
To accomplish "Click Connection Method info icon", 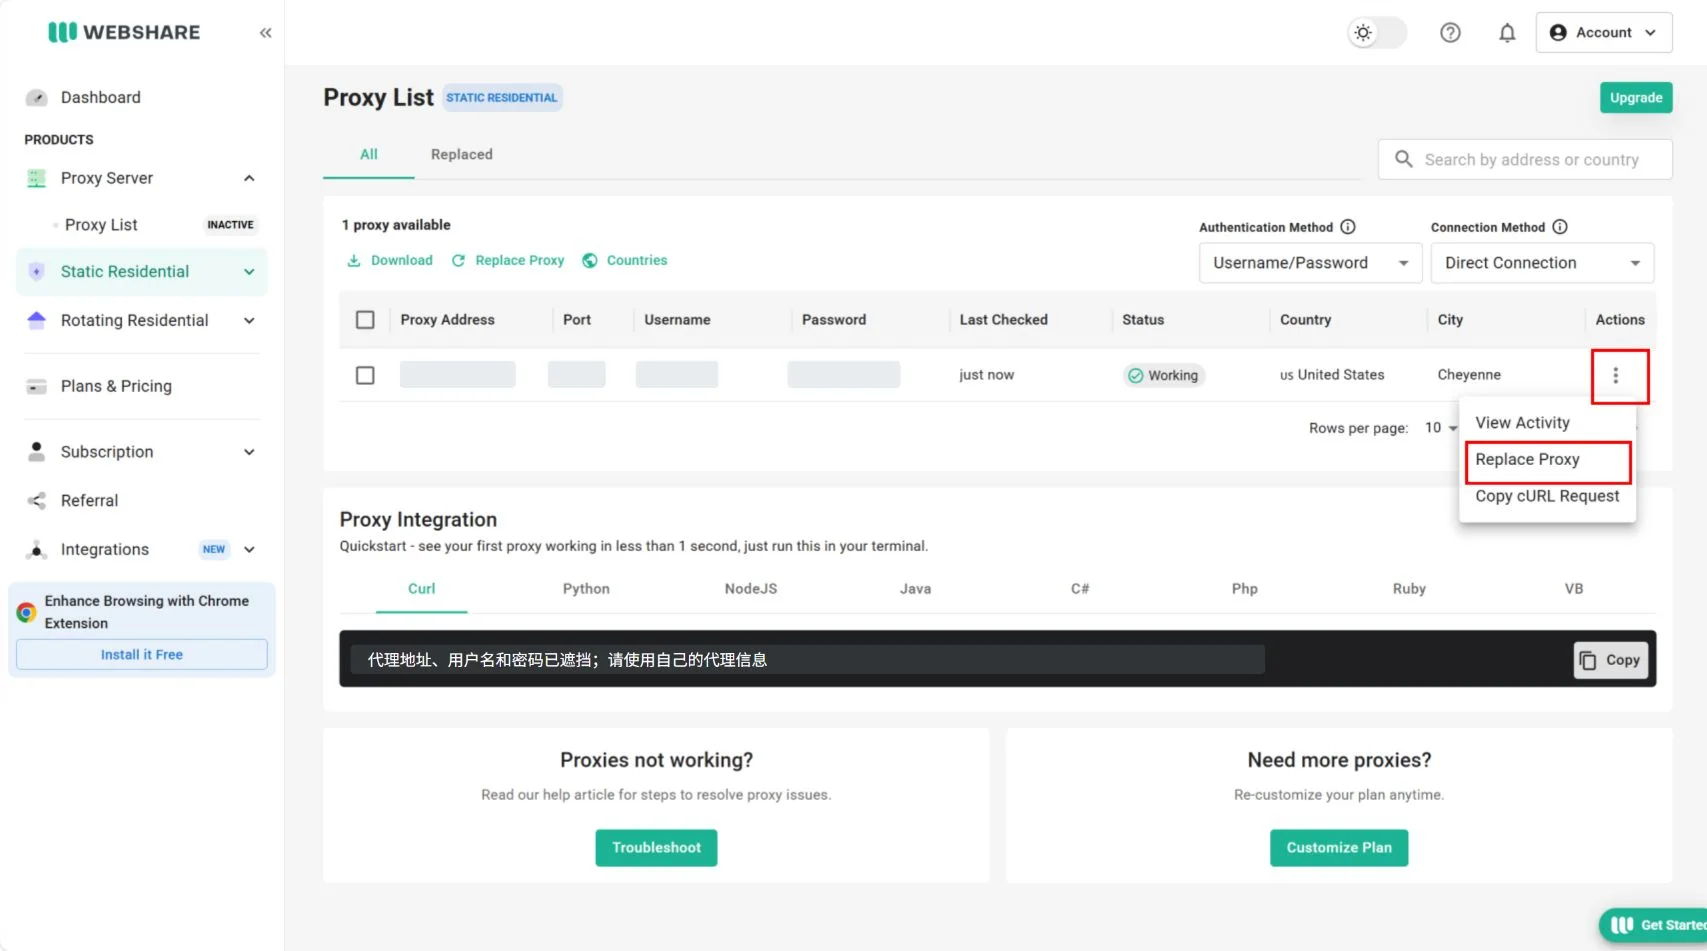I will (1560, 227).
